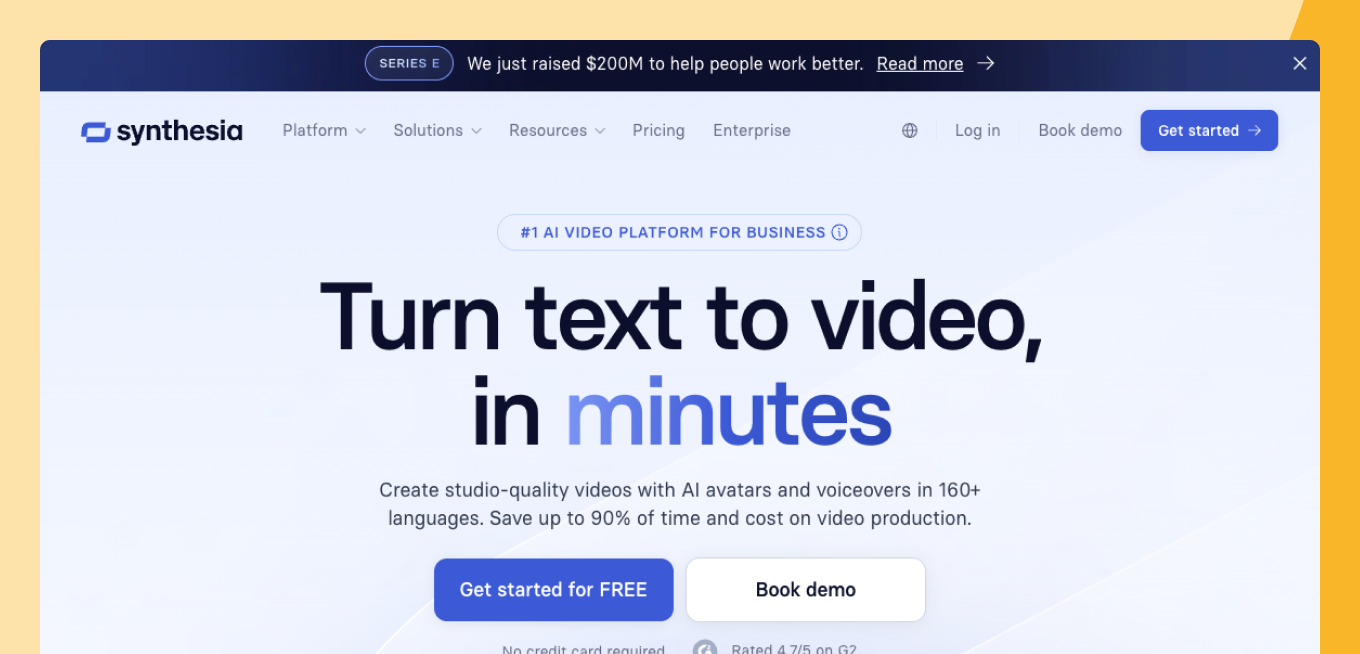
Task: Click the white Book demo button
Action: (806, 590)
